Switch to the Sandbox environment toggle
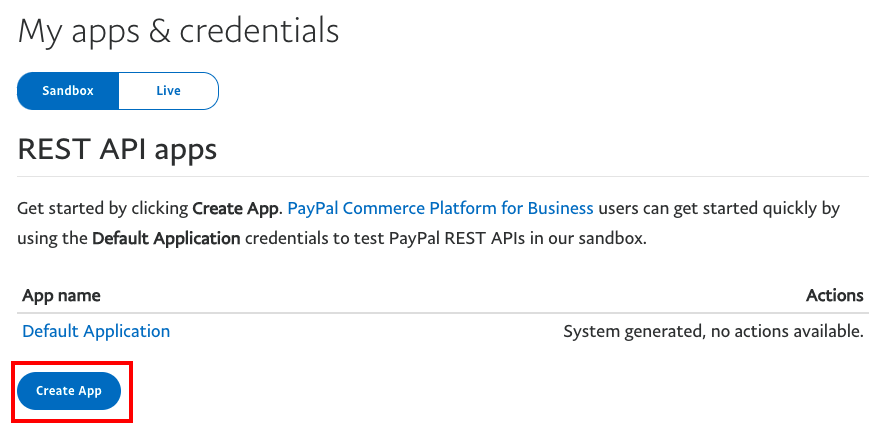 tap(68, 91)
